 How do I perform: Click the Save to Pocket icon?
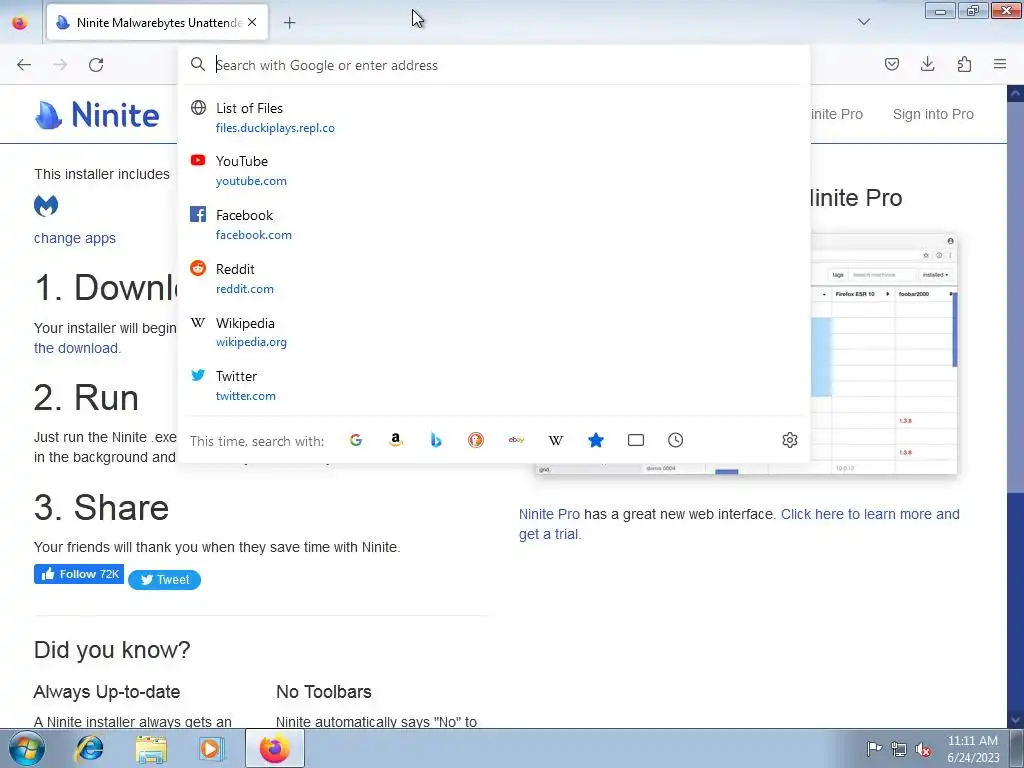tap(891, 64)
